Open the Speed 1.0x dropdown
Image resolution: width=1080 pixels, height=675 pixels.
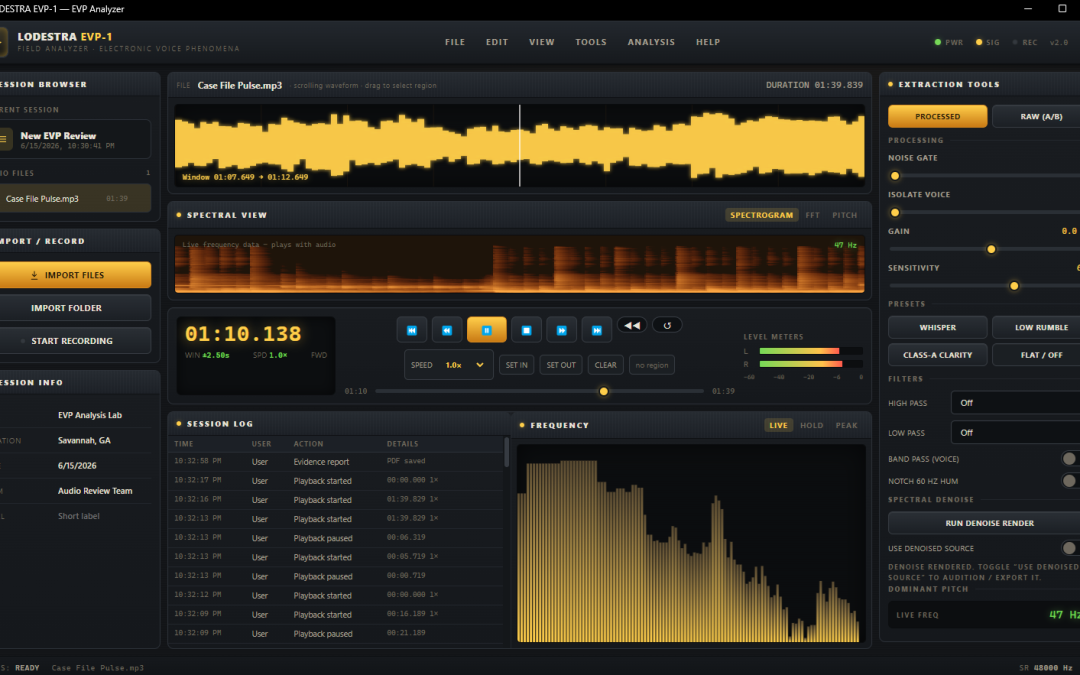click(449, 365)
